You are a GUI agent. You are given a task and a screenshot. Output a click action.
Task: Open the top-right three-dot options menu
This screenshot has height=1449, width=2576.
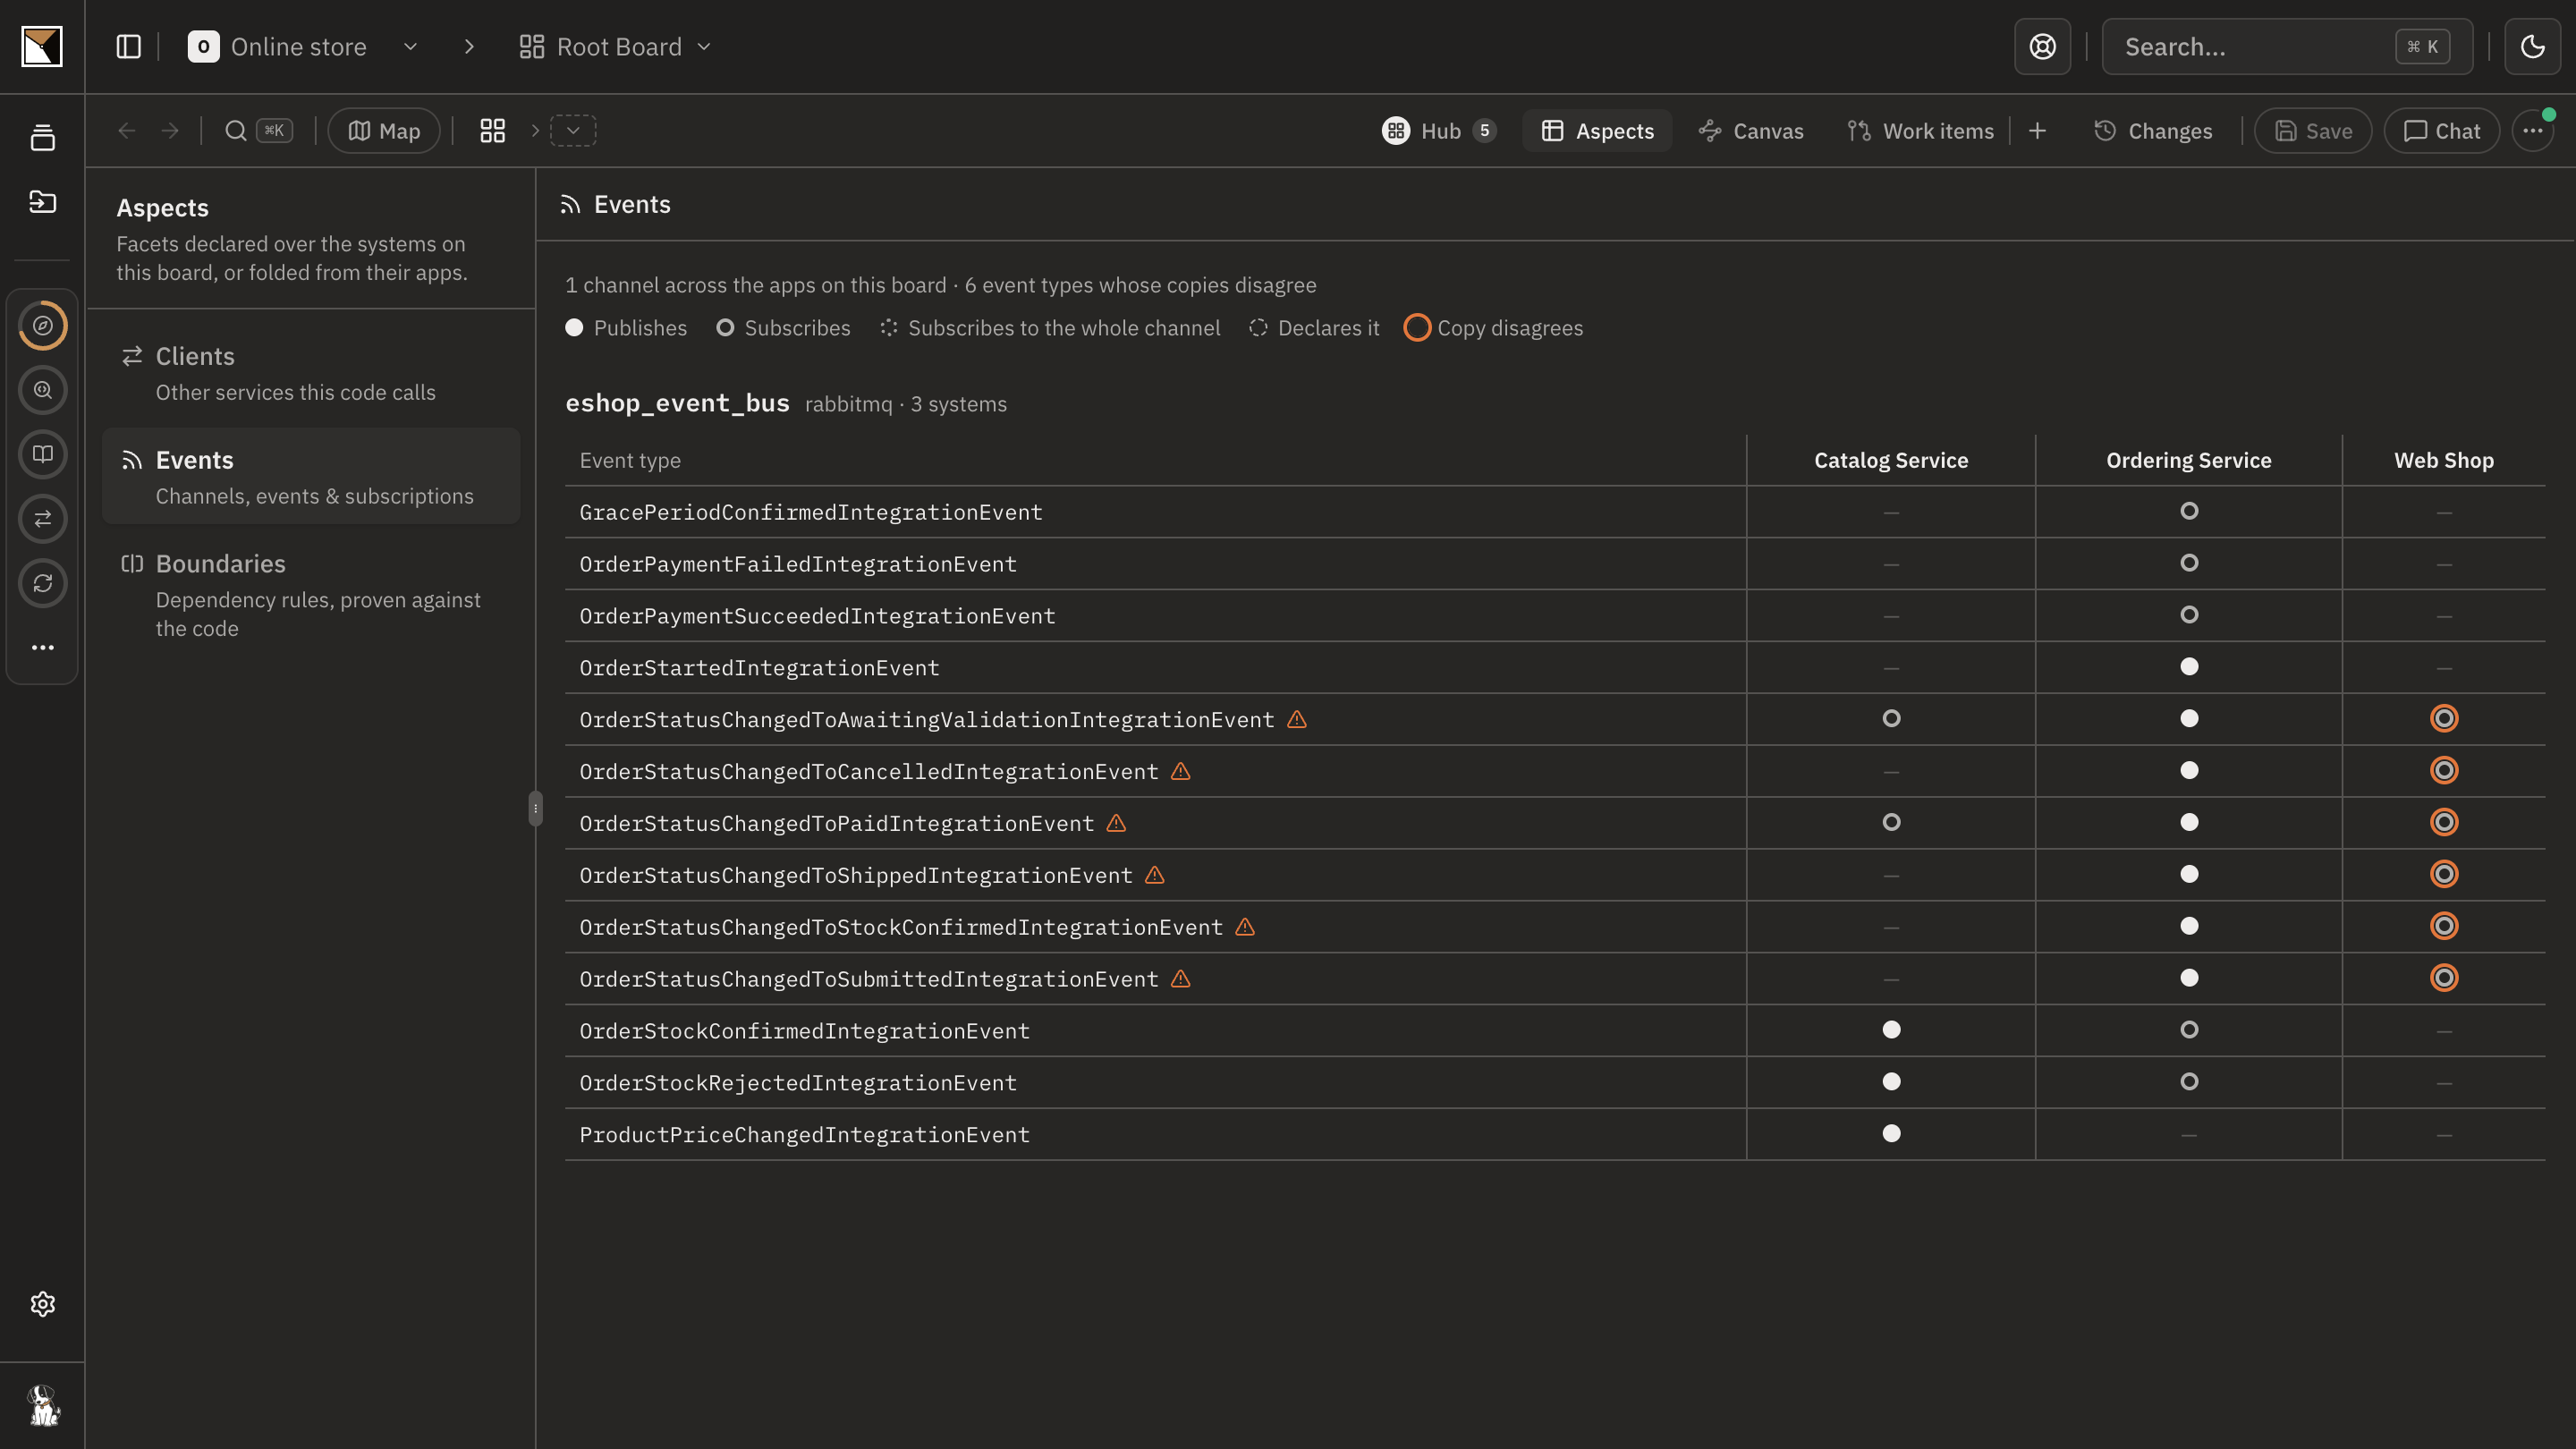[x=2532, y=131]
